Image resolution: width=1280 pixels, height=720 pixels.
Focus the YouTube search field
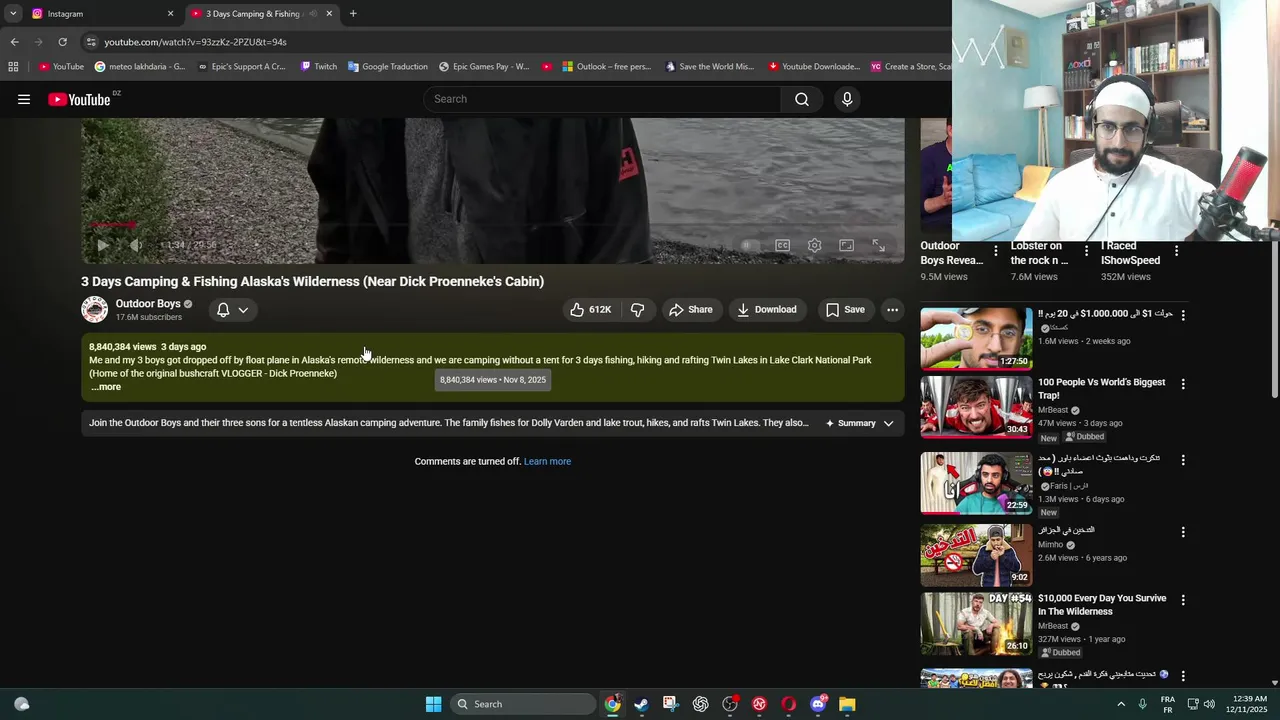[x=604, y=99]
